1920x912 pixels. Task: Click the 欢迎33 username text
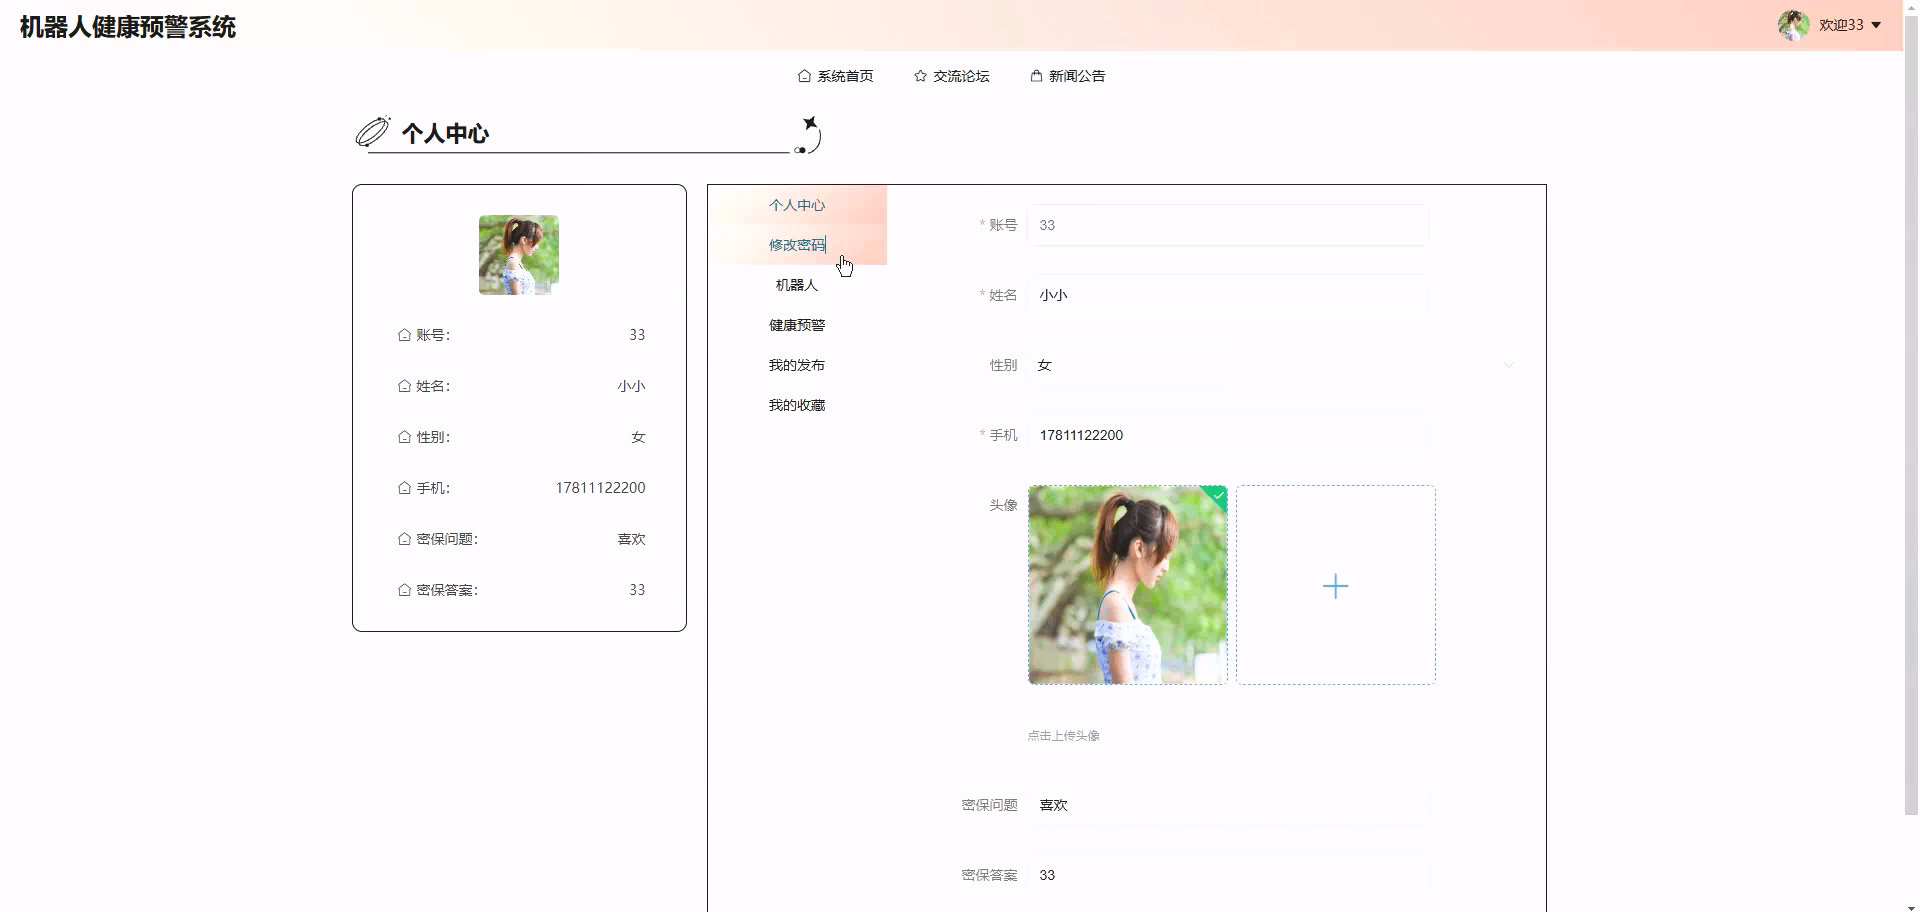(1841, 25)
